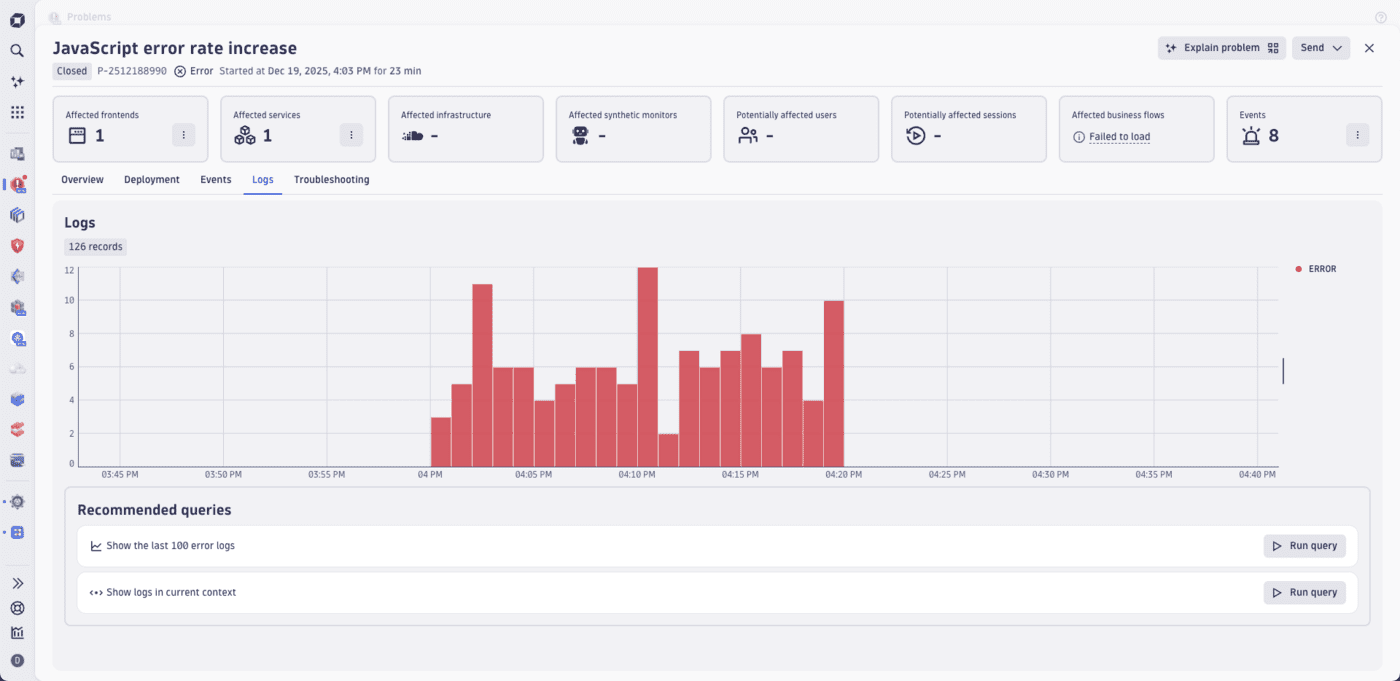Open the help icon near the sidebar bottom

[16, 608]
